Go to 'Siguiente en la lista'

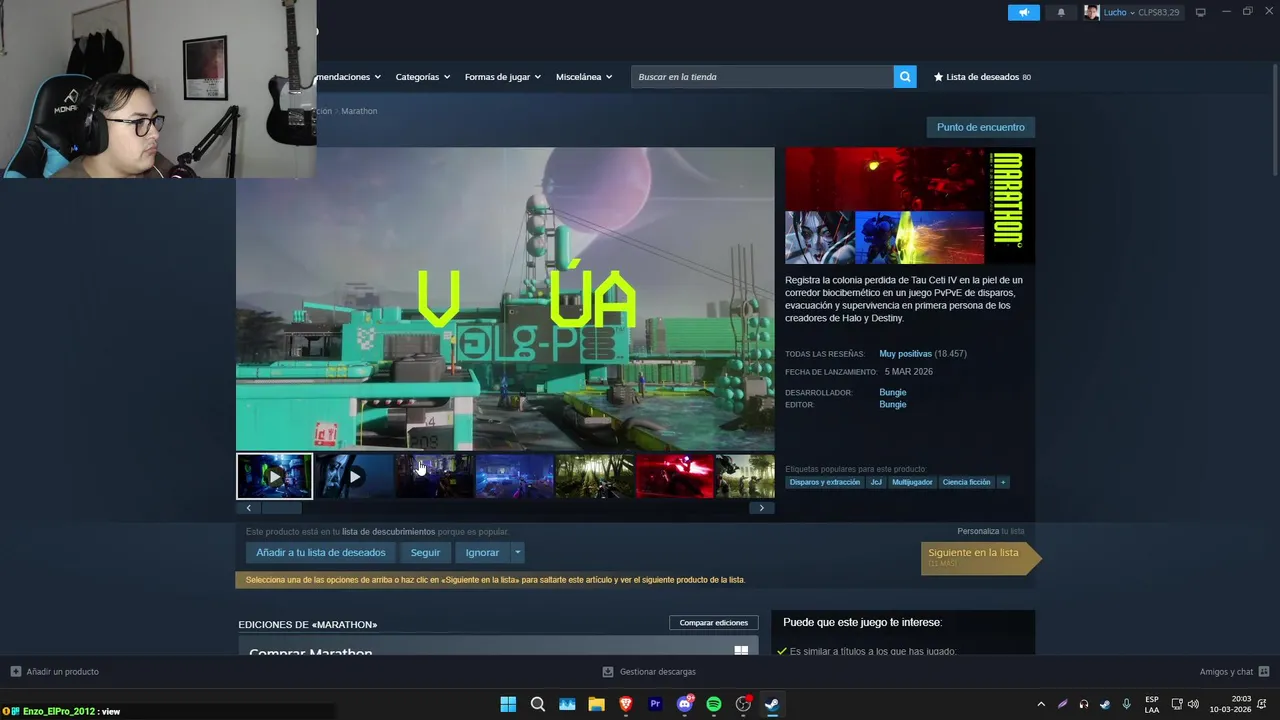[x=980, y=557]
